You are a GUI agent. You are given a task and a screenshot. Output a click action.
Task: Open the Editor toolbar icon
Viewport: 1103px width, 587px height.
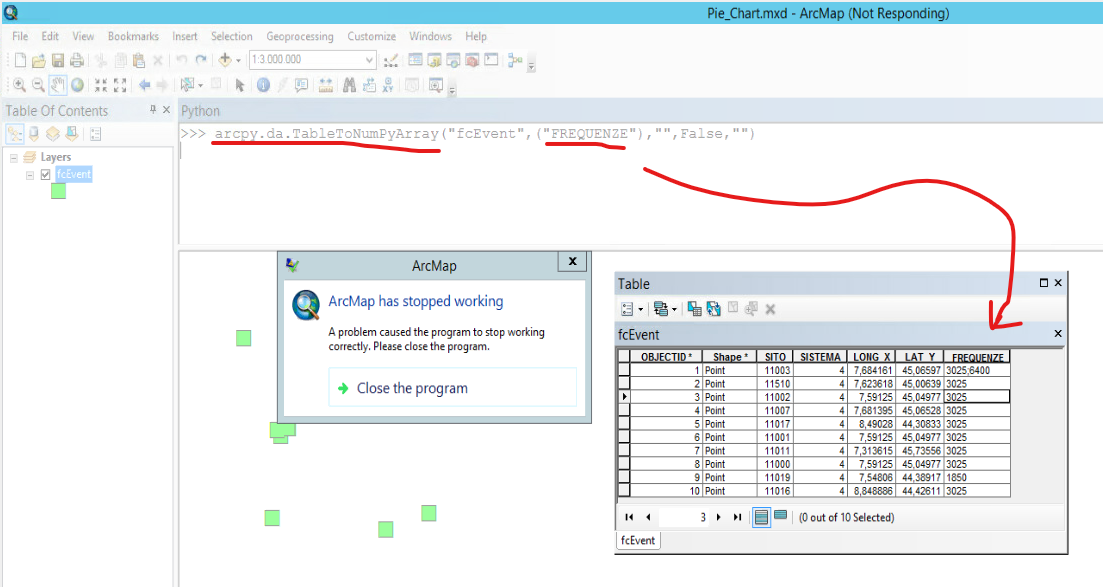(x=390, y=61)
